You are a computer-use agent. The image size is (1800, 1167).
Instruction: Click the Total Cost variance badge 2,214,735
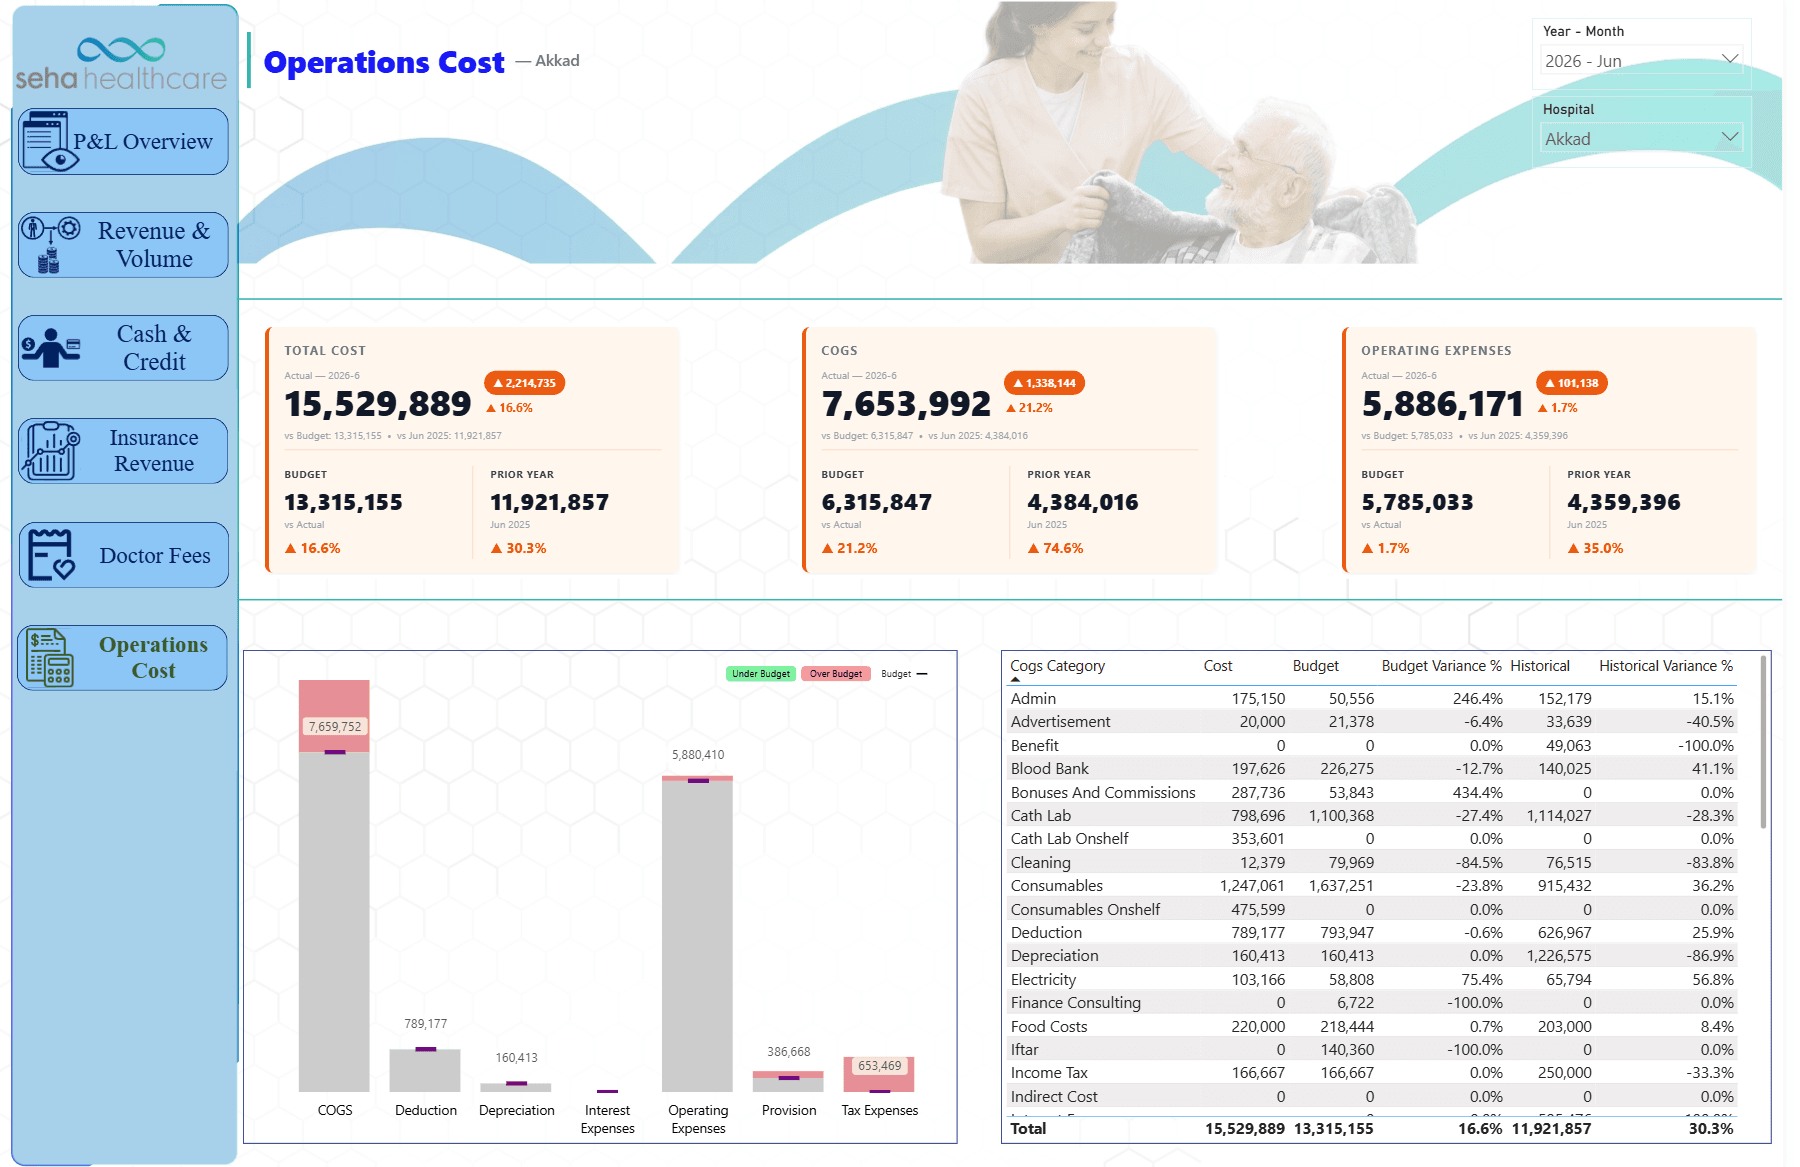point(524,383)
